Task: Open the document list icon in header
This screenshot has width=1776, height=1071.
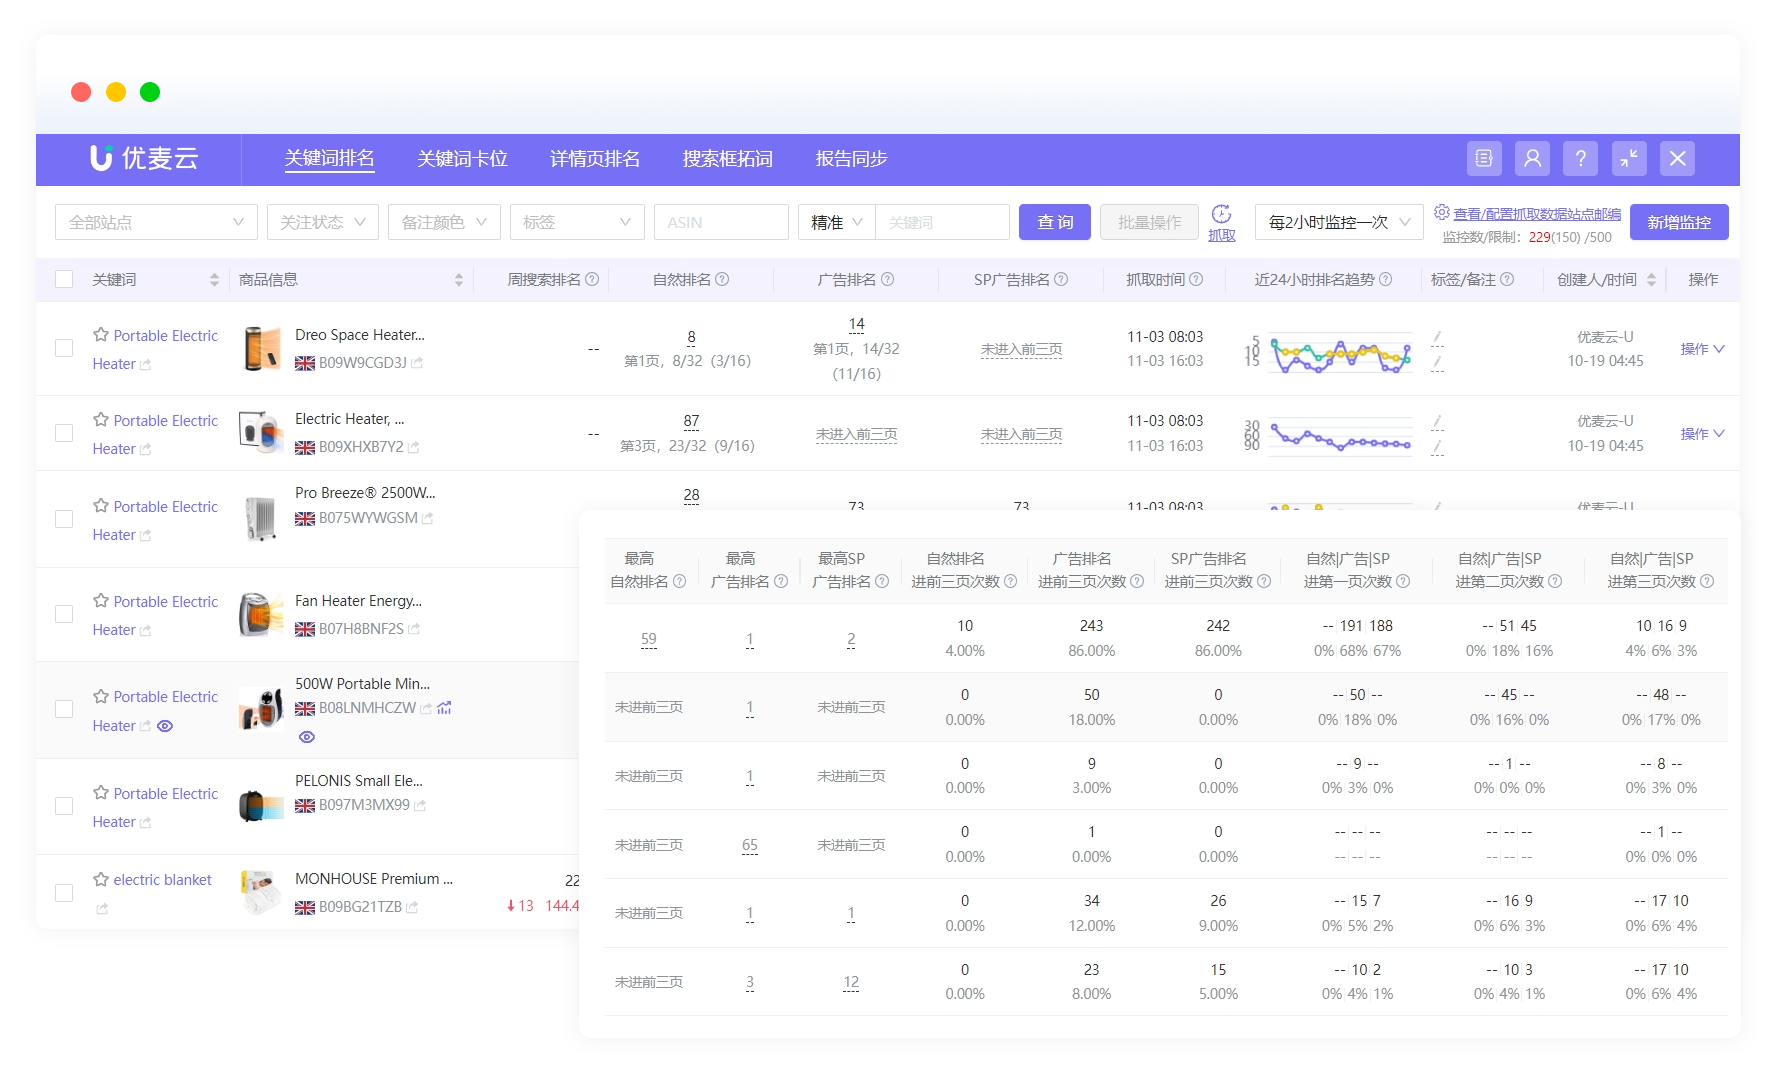Action: [1484, 158]
